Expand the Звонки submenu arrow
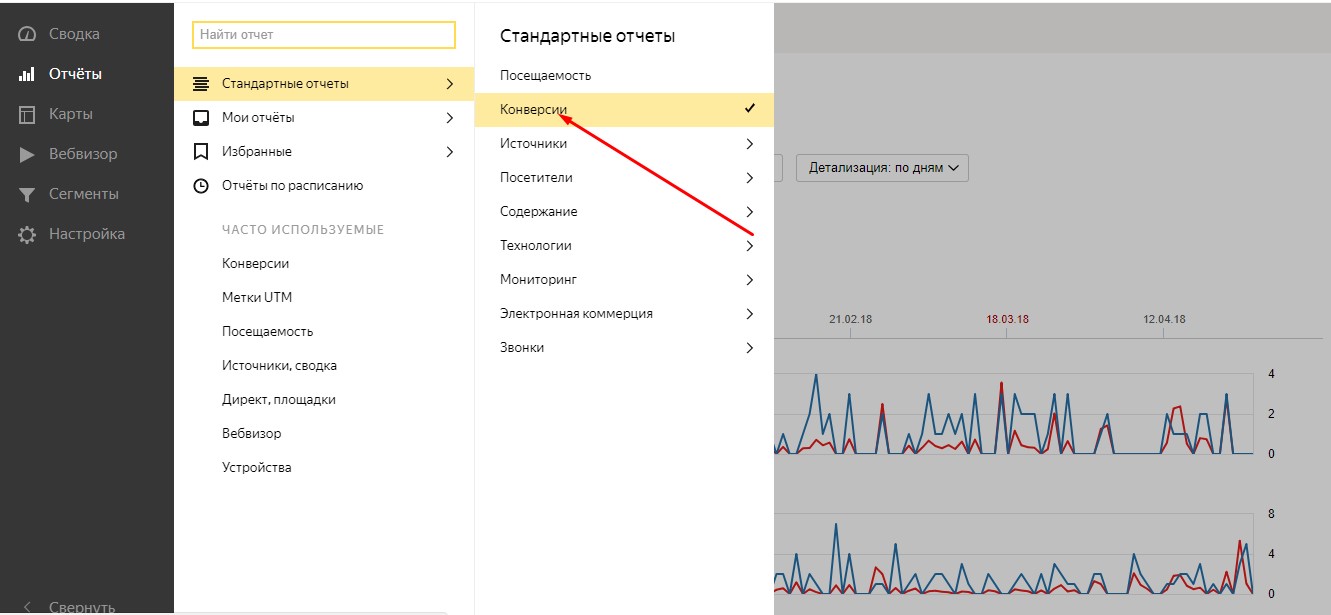The image size is (1331, 615). click(x=750, y=348)
